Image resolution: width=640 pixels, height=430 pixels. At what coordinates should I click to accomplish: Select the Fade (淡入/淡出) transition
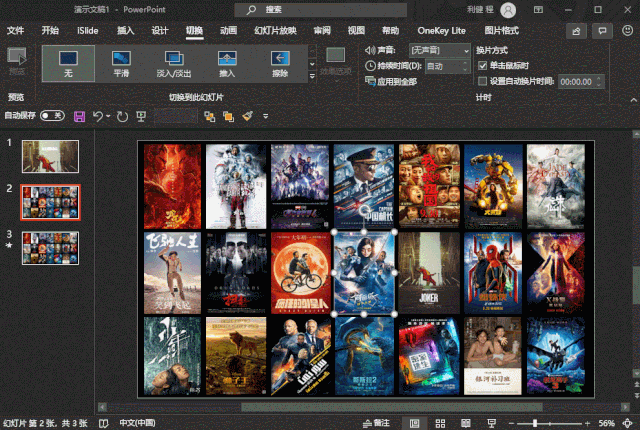click(x=174, y=64)
